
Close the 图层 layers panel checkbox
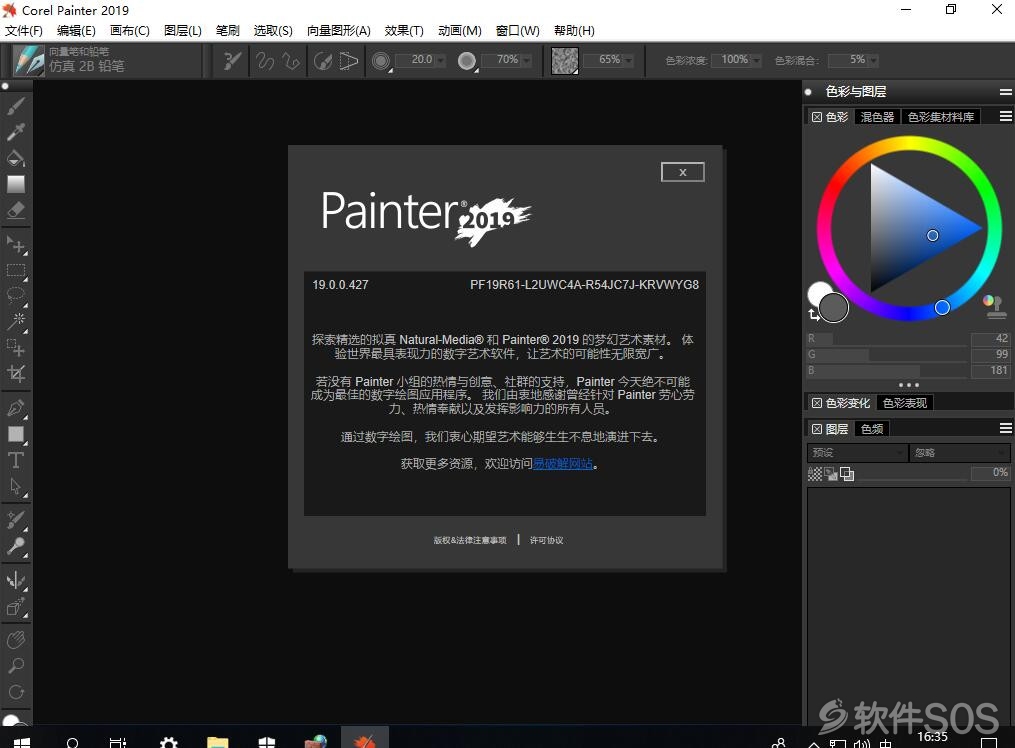(817, 429)
